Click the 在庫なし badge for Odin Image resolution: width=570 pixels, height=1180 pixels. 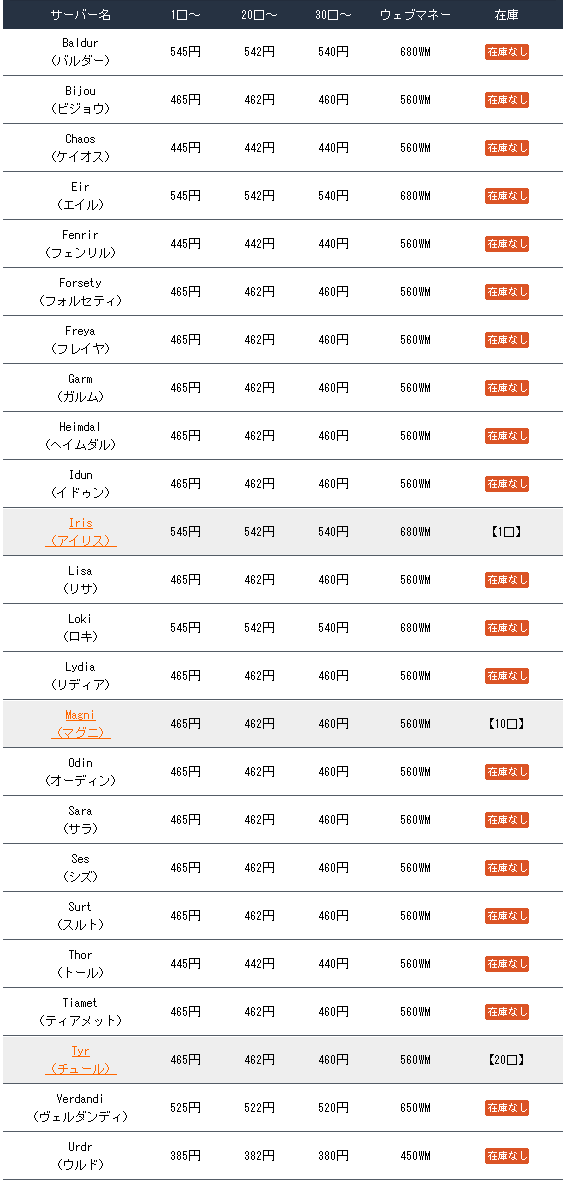click(x=507, y=771)
